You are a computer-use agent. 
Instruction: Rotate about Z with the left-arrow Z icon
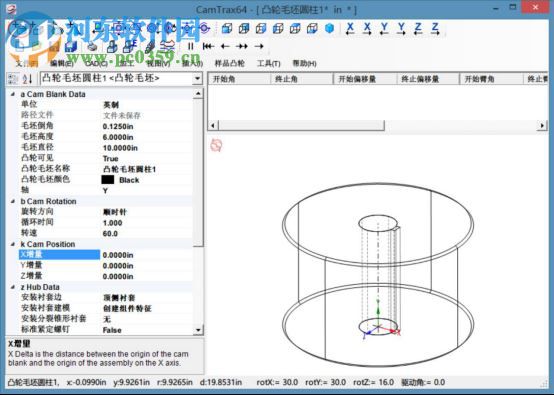(x=418, y=28)
